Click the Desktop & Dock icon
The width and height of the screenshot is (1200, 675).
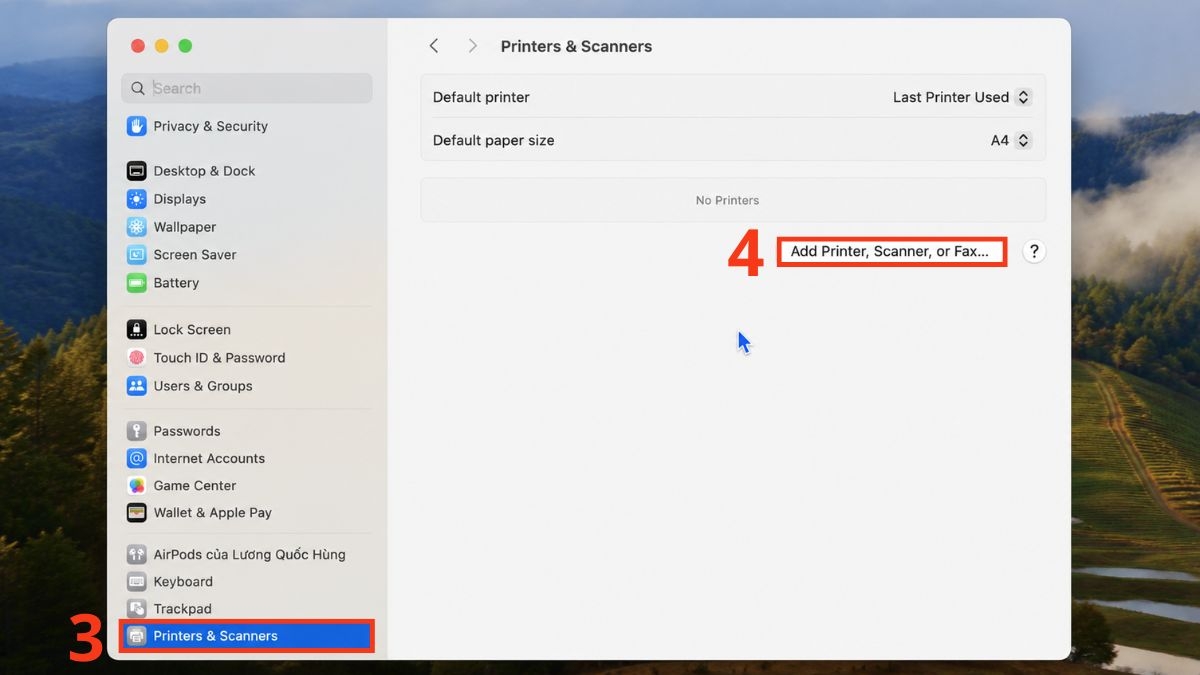coord(137,171)
